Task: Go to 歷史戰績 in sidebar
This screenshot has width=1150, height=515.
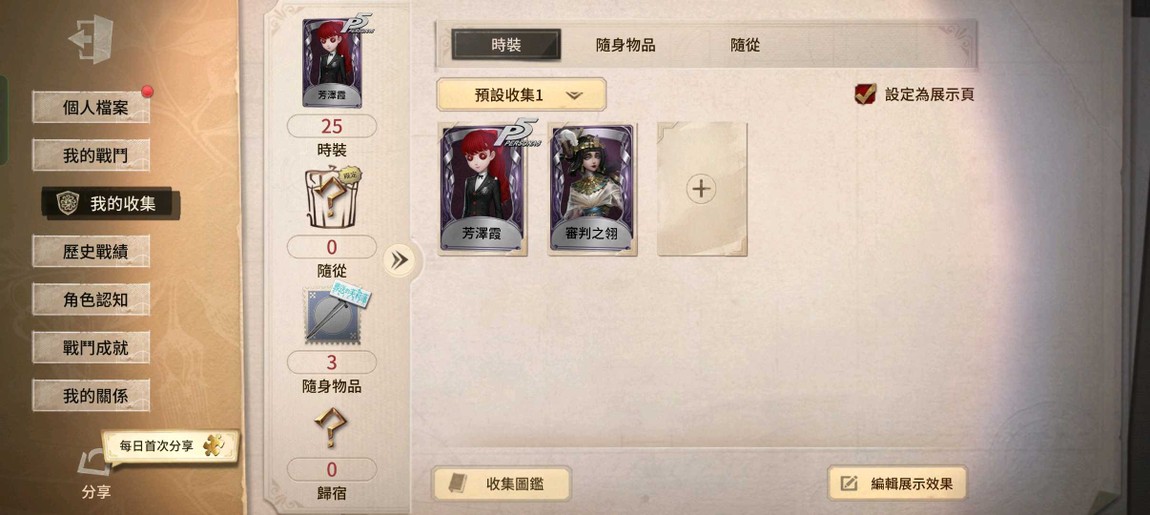Action: (92, 252)
